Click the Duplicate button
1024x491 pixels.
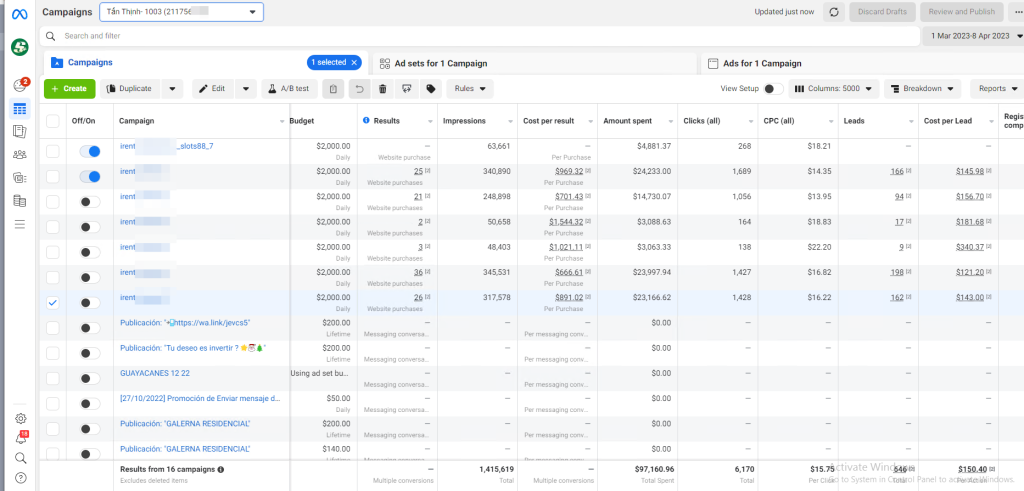(x=131, y=89)
